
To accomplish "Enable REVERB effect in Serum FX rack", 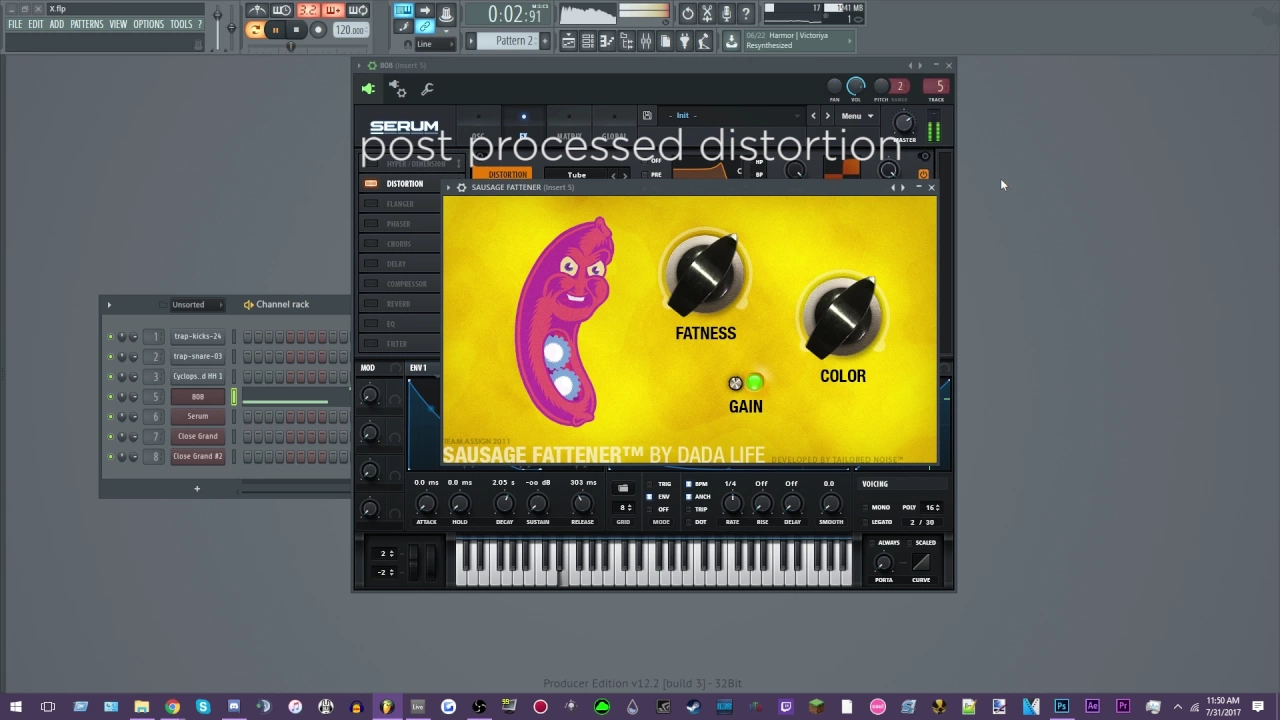I will coord(371,304).
